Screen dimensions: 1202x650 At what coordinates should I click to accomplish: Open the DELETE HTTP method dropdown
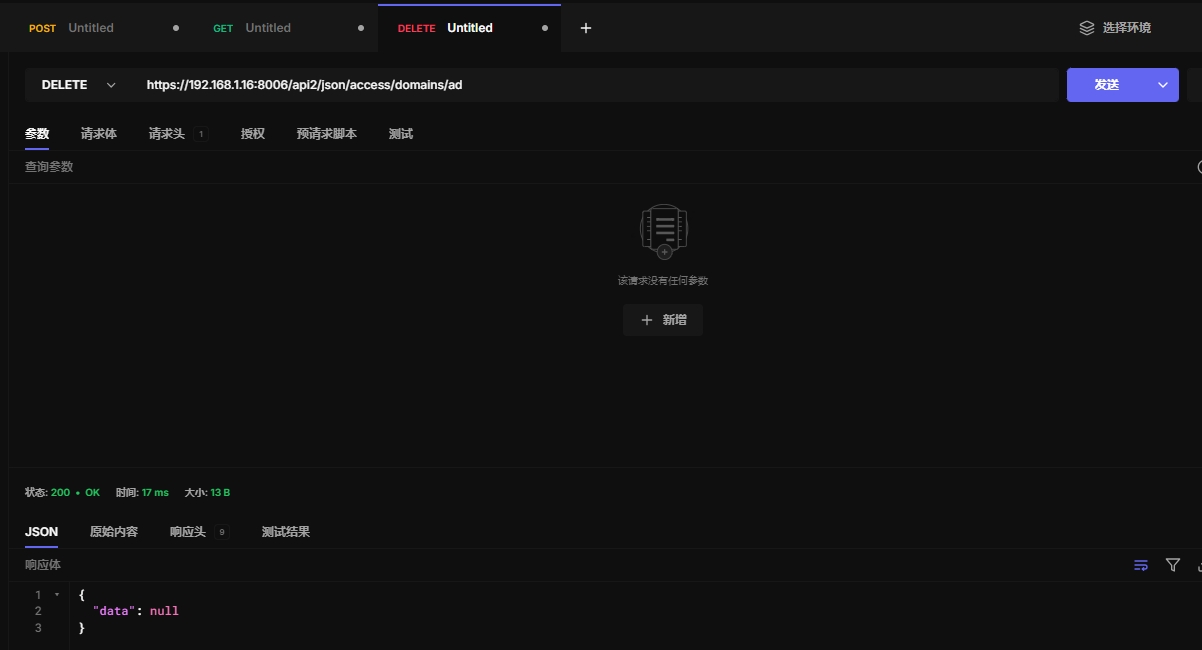coord(78,85)
